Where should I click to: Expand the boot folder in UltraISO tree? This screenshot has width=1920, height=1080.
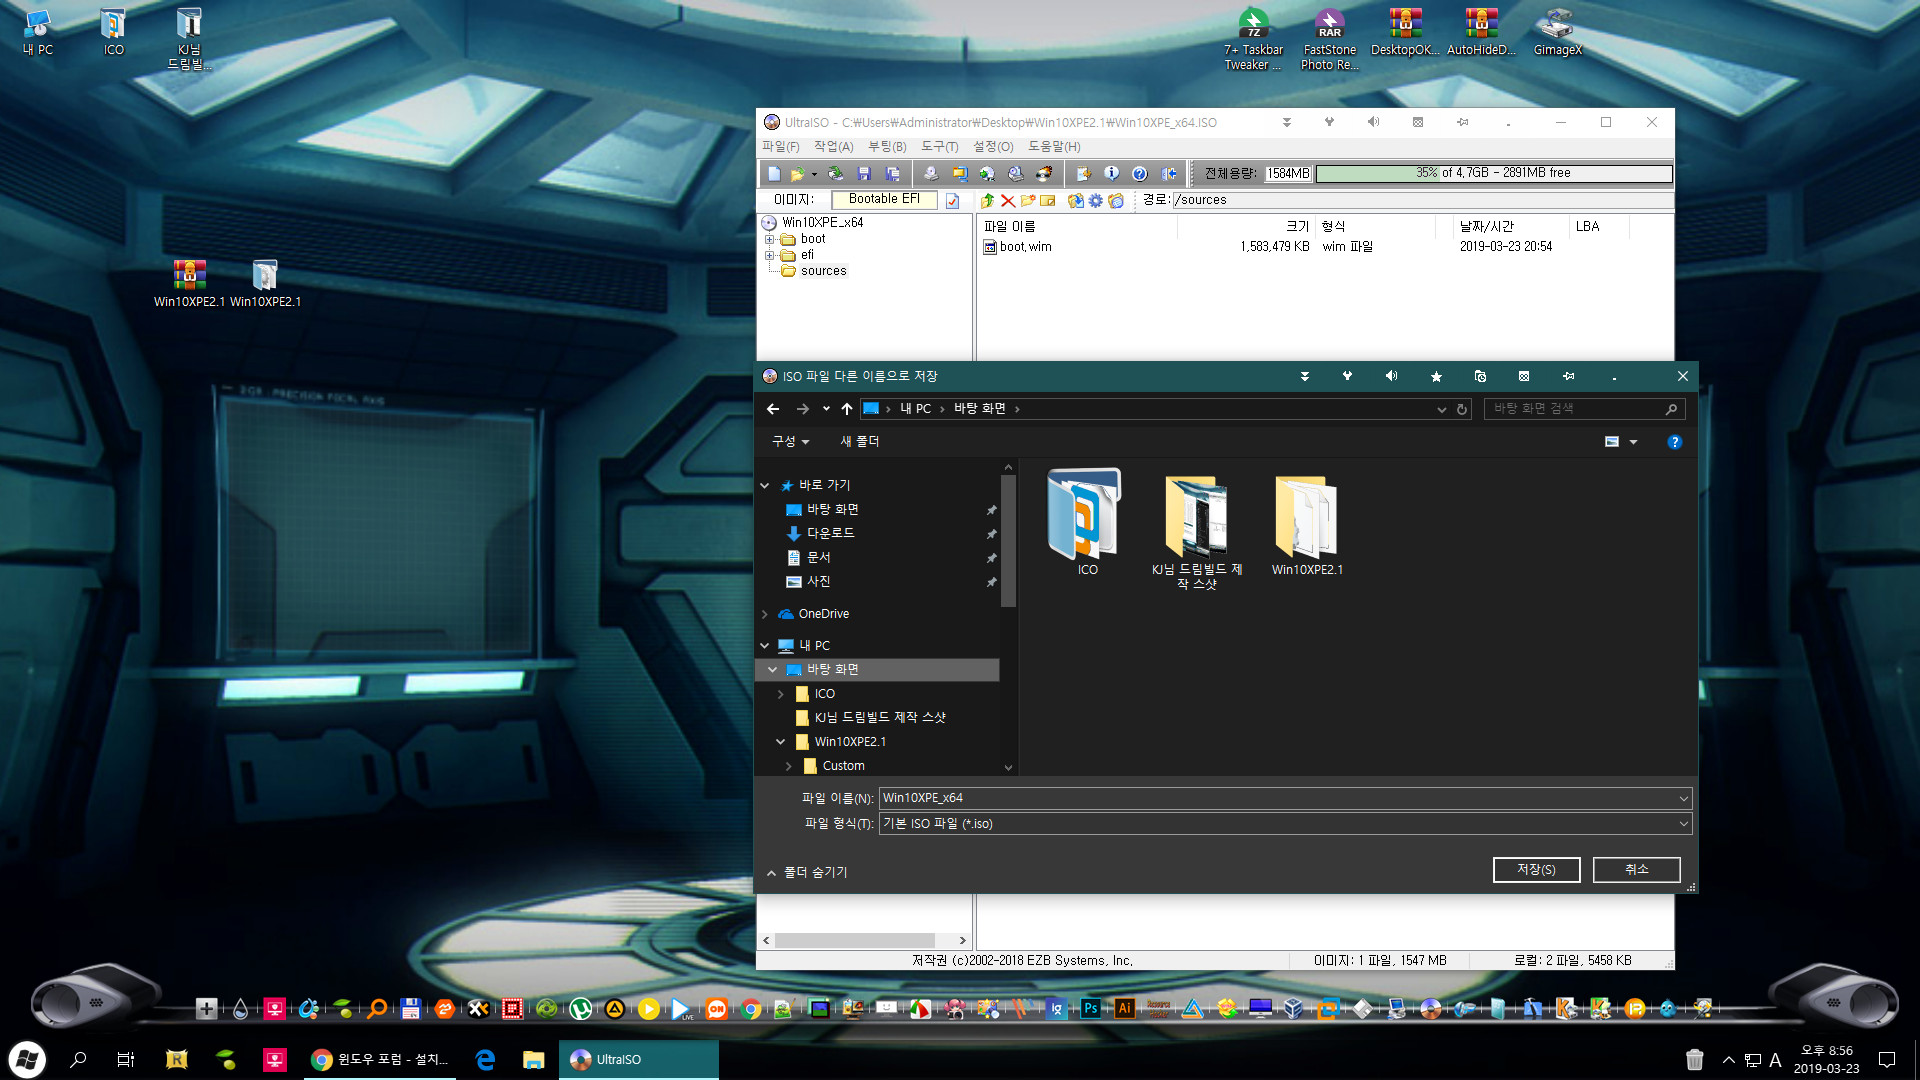coord(770,239)
